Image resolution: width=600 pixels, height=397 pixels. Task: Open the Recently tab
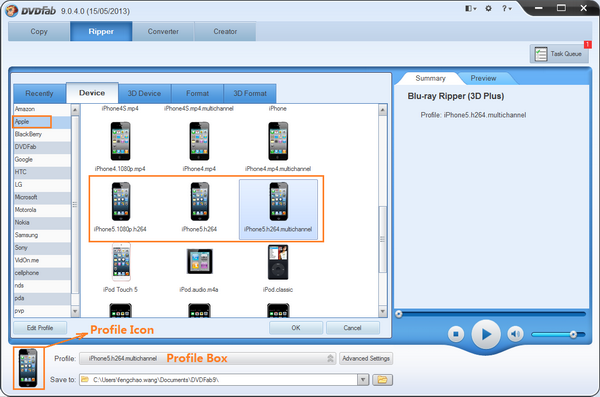click(39, 93)
